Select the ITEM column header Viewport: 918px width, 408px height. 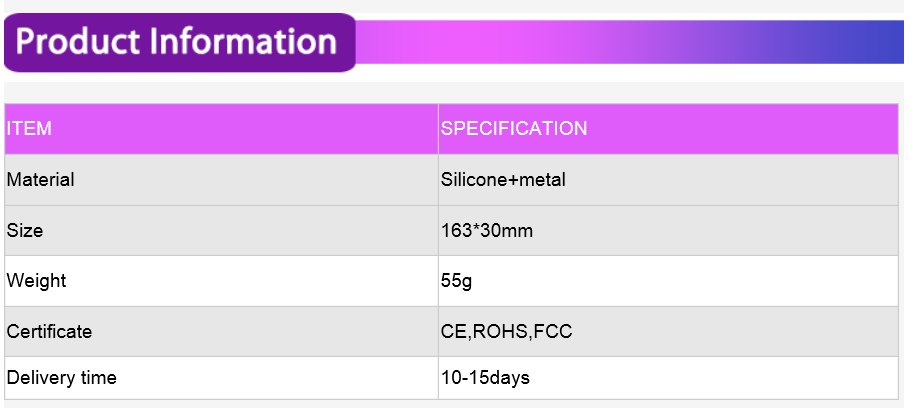tap(29, 128)
